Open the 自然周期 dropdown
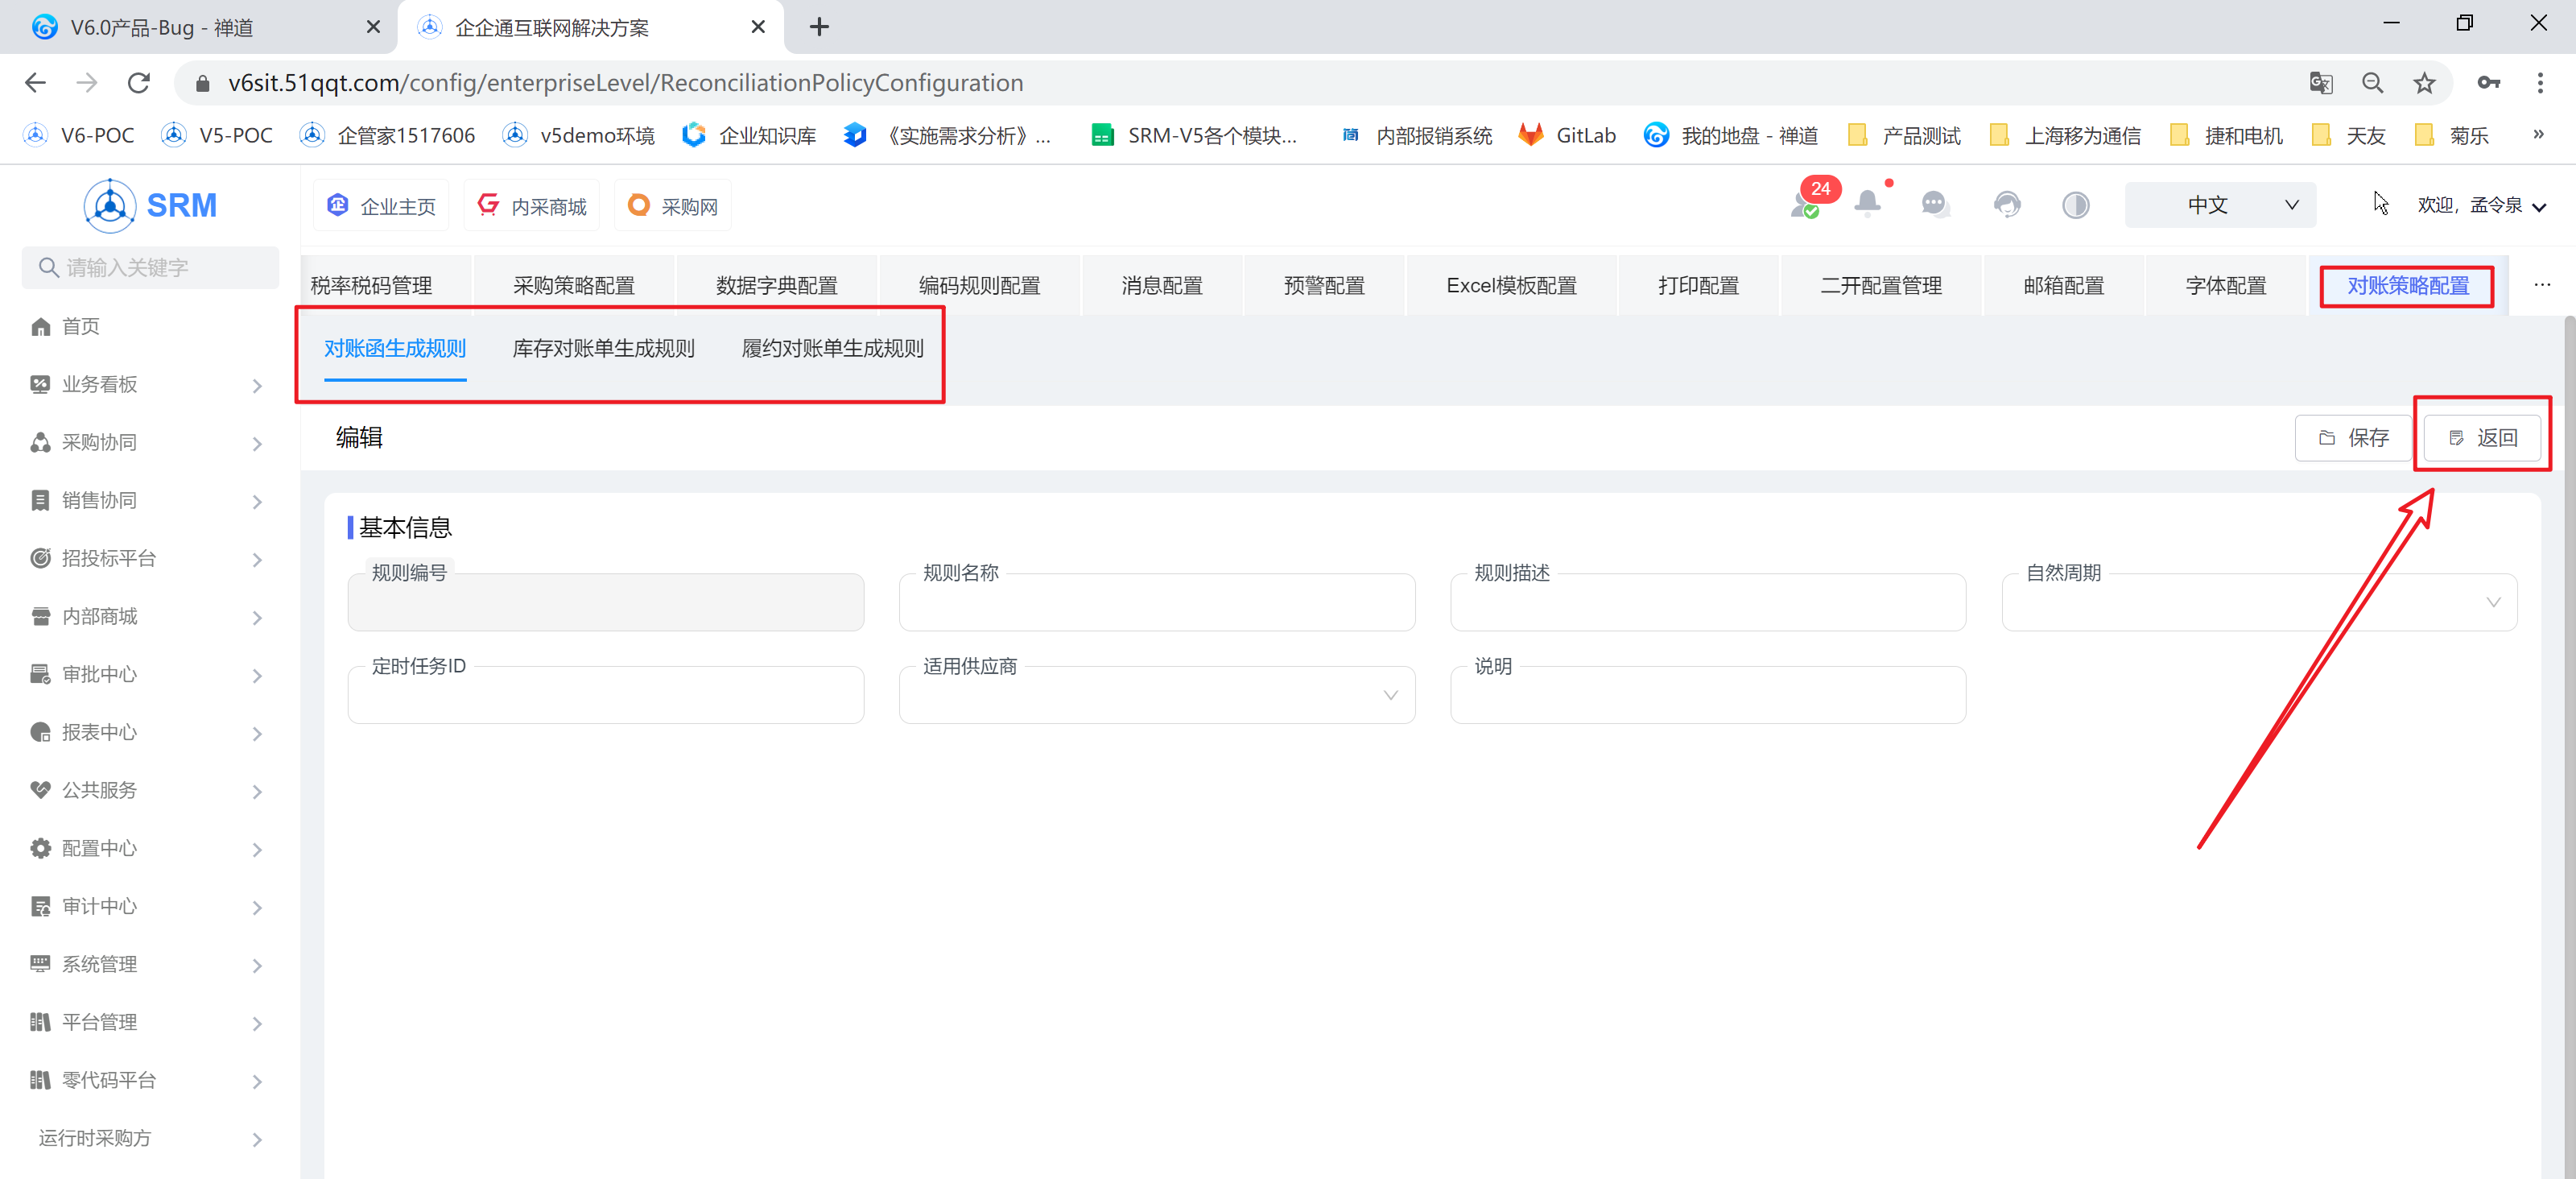Image resolution: width=2576 pixels, height=1179 pixels. point(2259,602)
